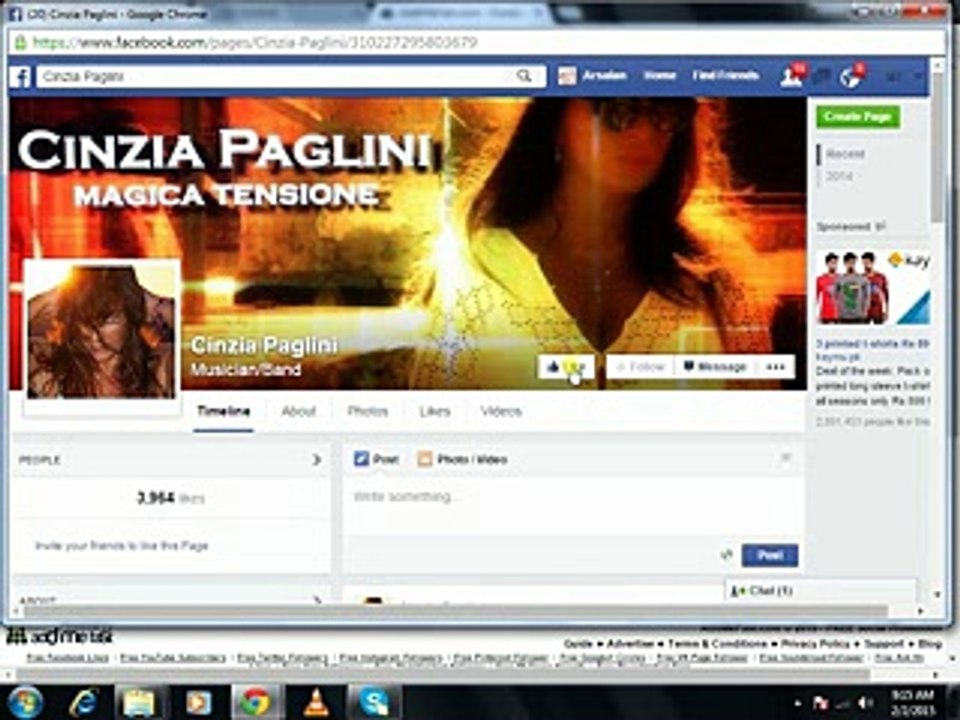Click the Cinzia Paglini page name

tap(264, 345)
